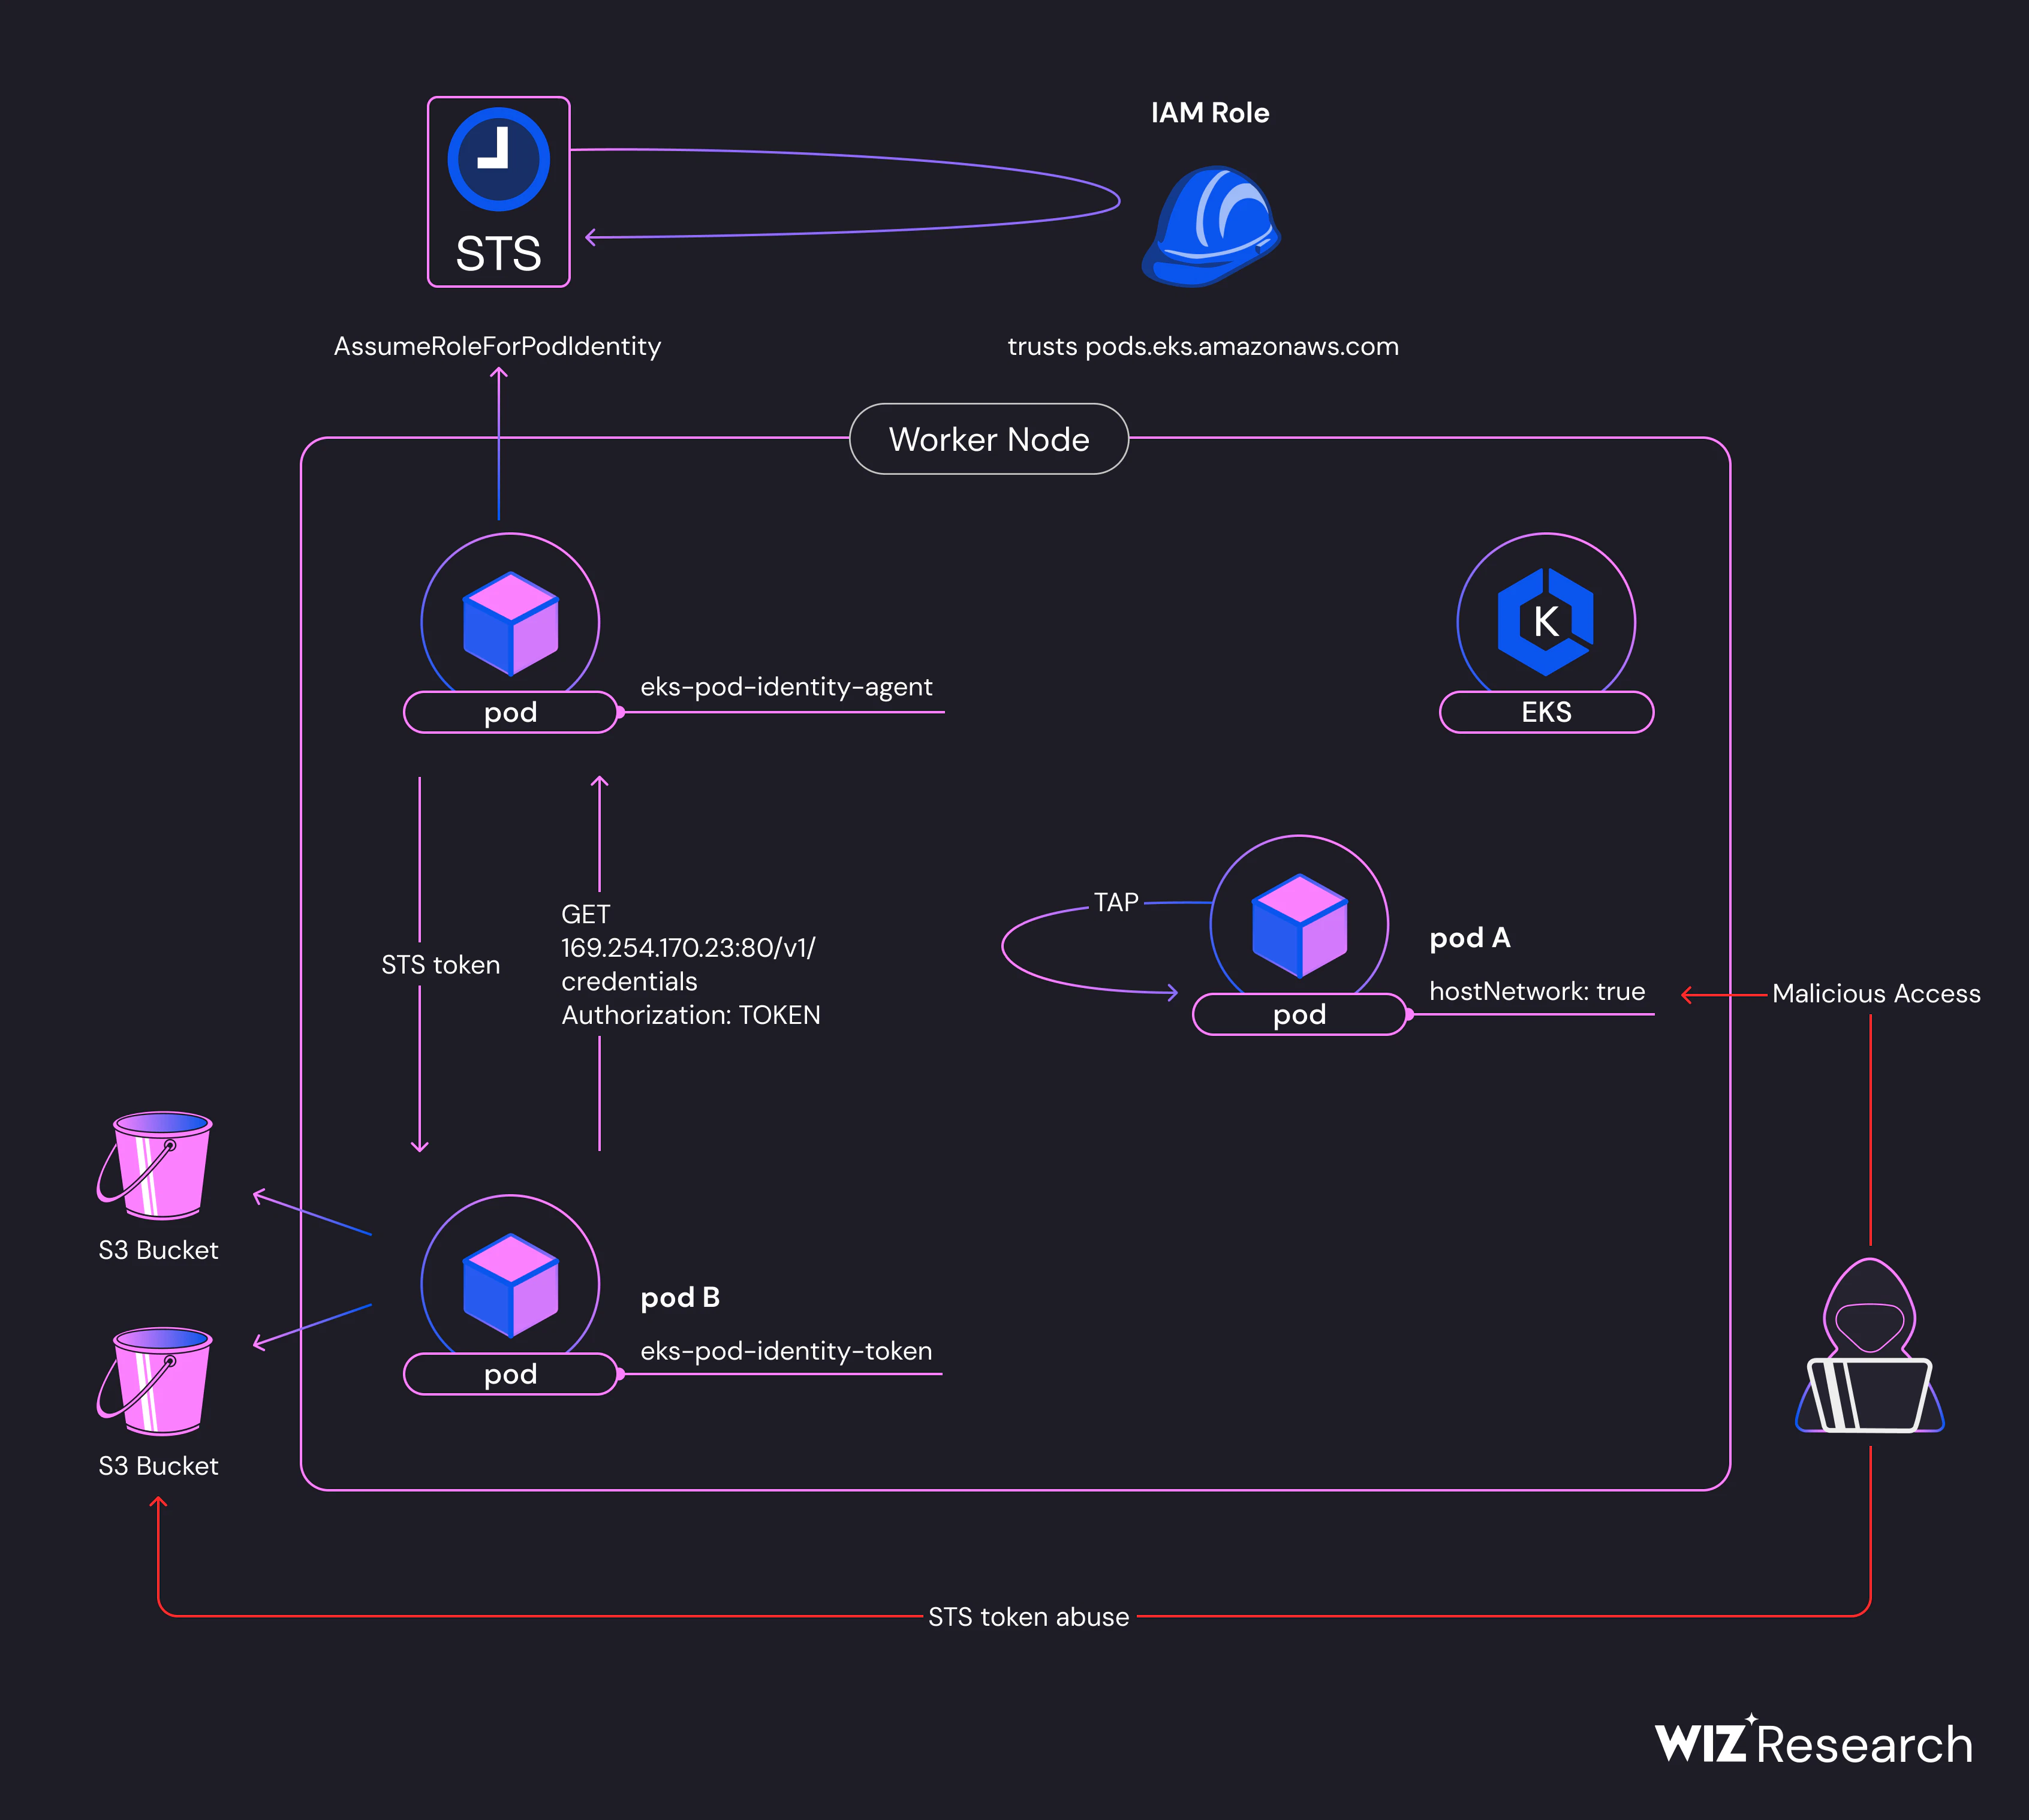The image size is (2029, 1820).
Task: Click the pod A cube icon
Action: pos(1299,925)
